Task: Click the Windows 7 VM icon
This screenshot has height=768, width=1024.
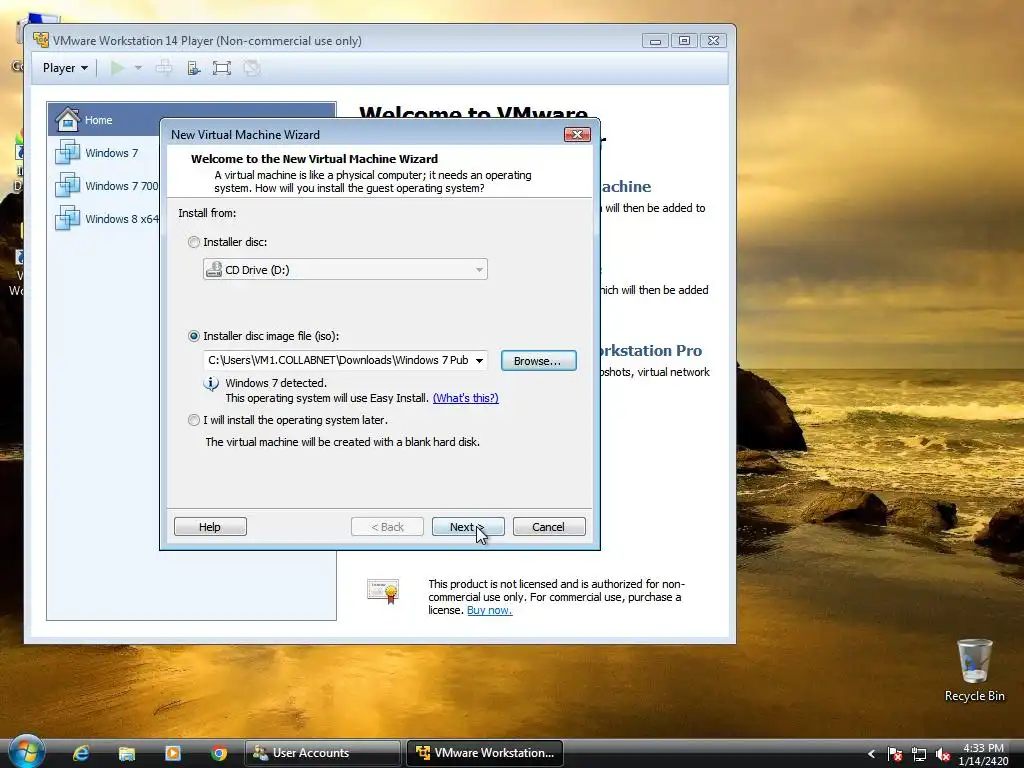Action: tap(67, 152)
